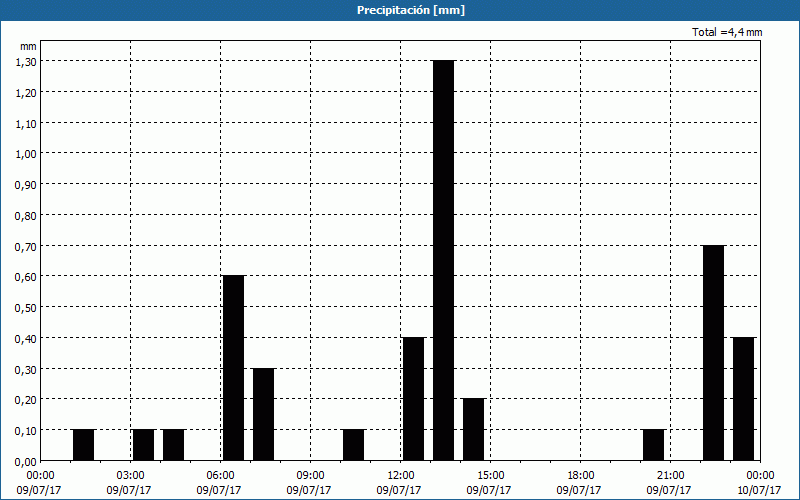800x500 pixels.
Task: Click the 0,90 y-axis value
Action: tap(26, 184)
